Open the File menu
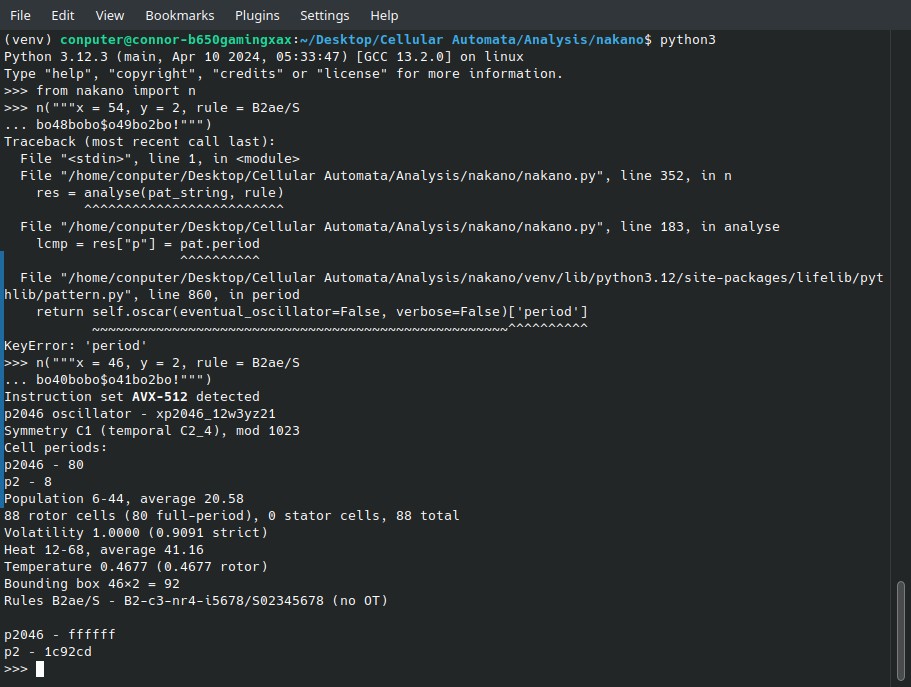 tap(20, 16)
